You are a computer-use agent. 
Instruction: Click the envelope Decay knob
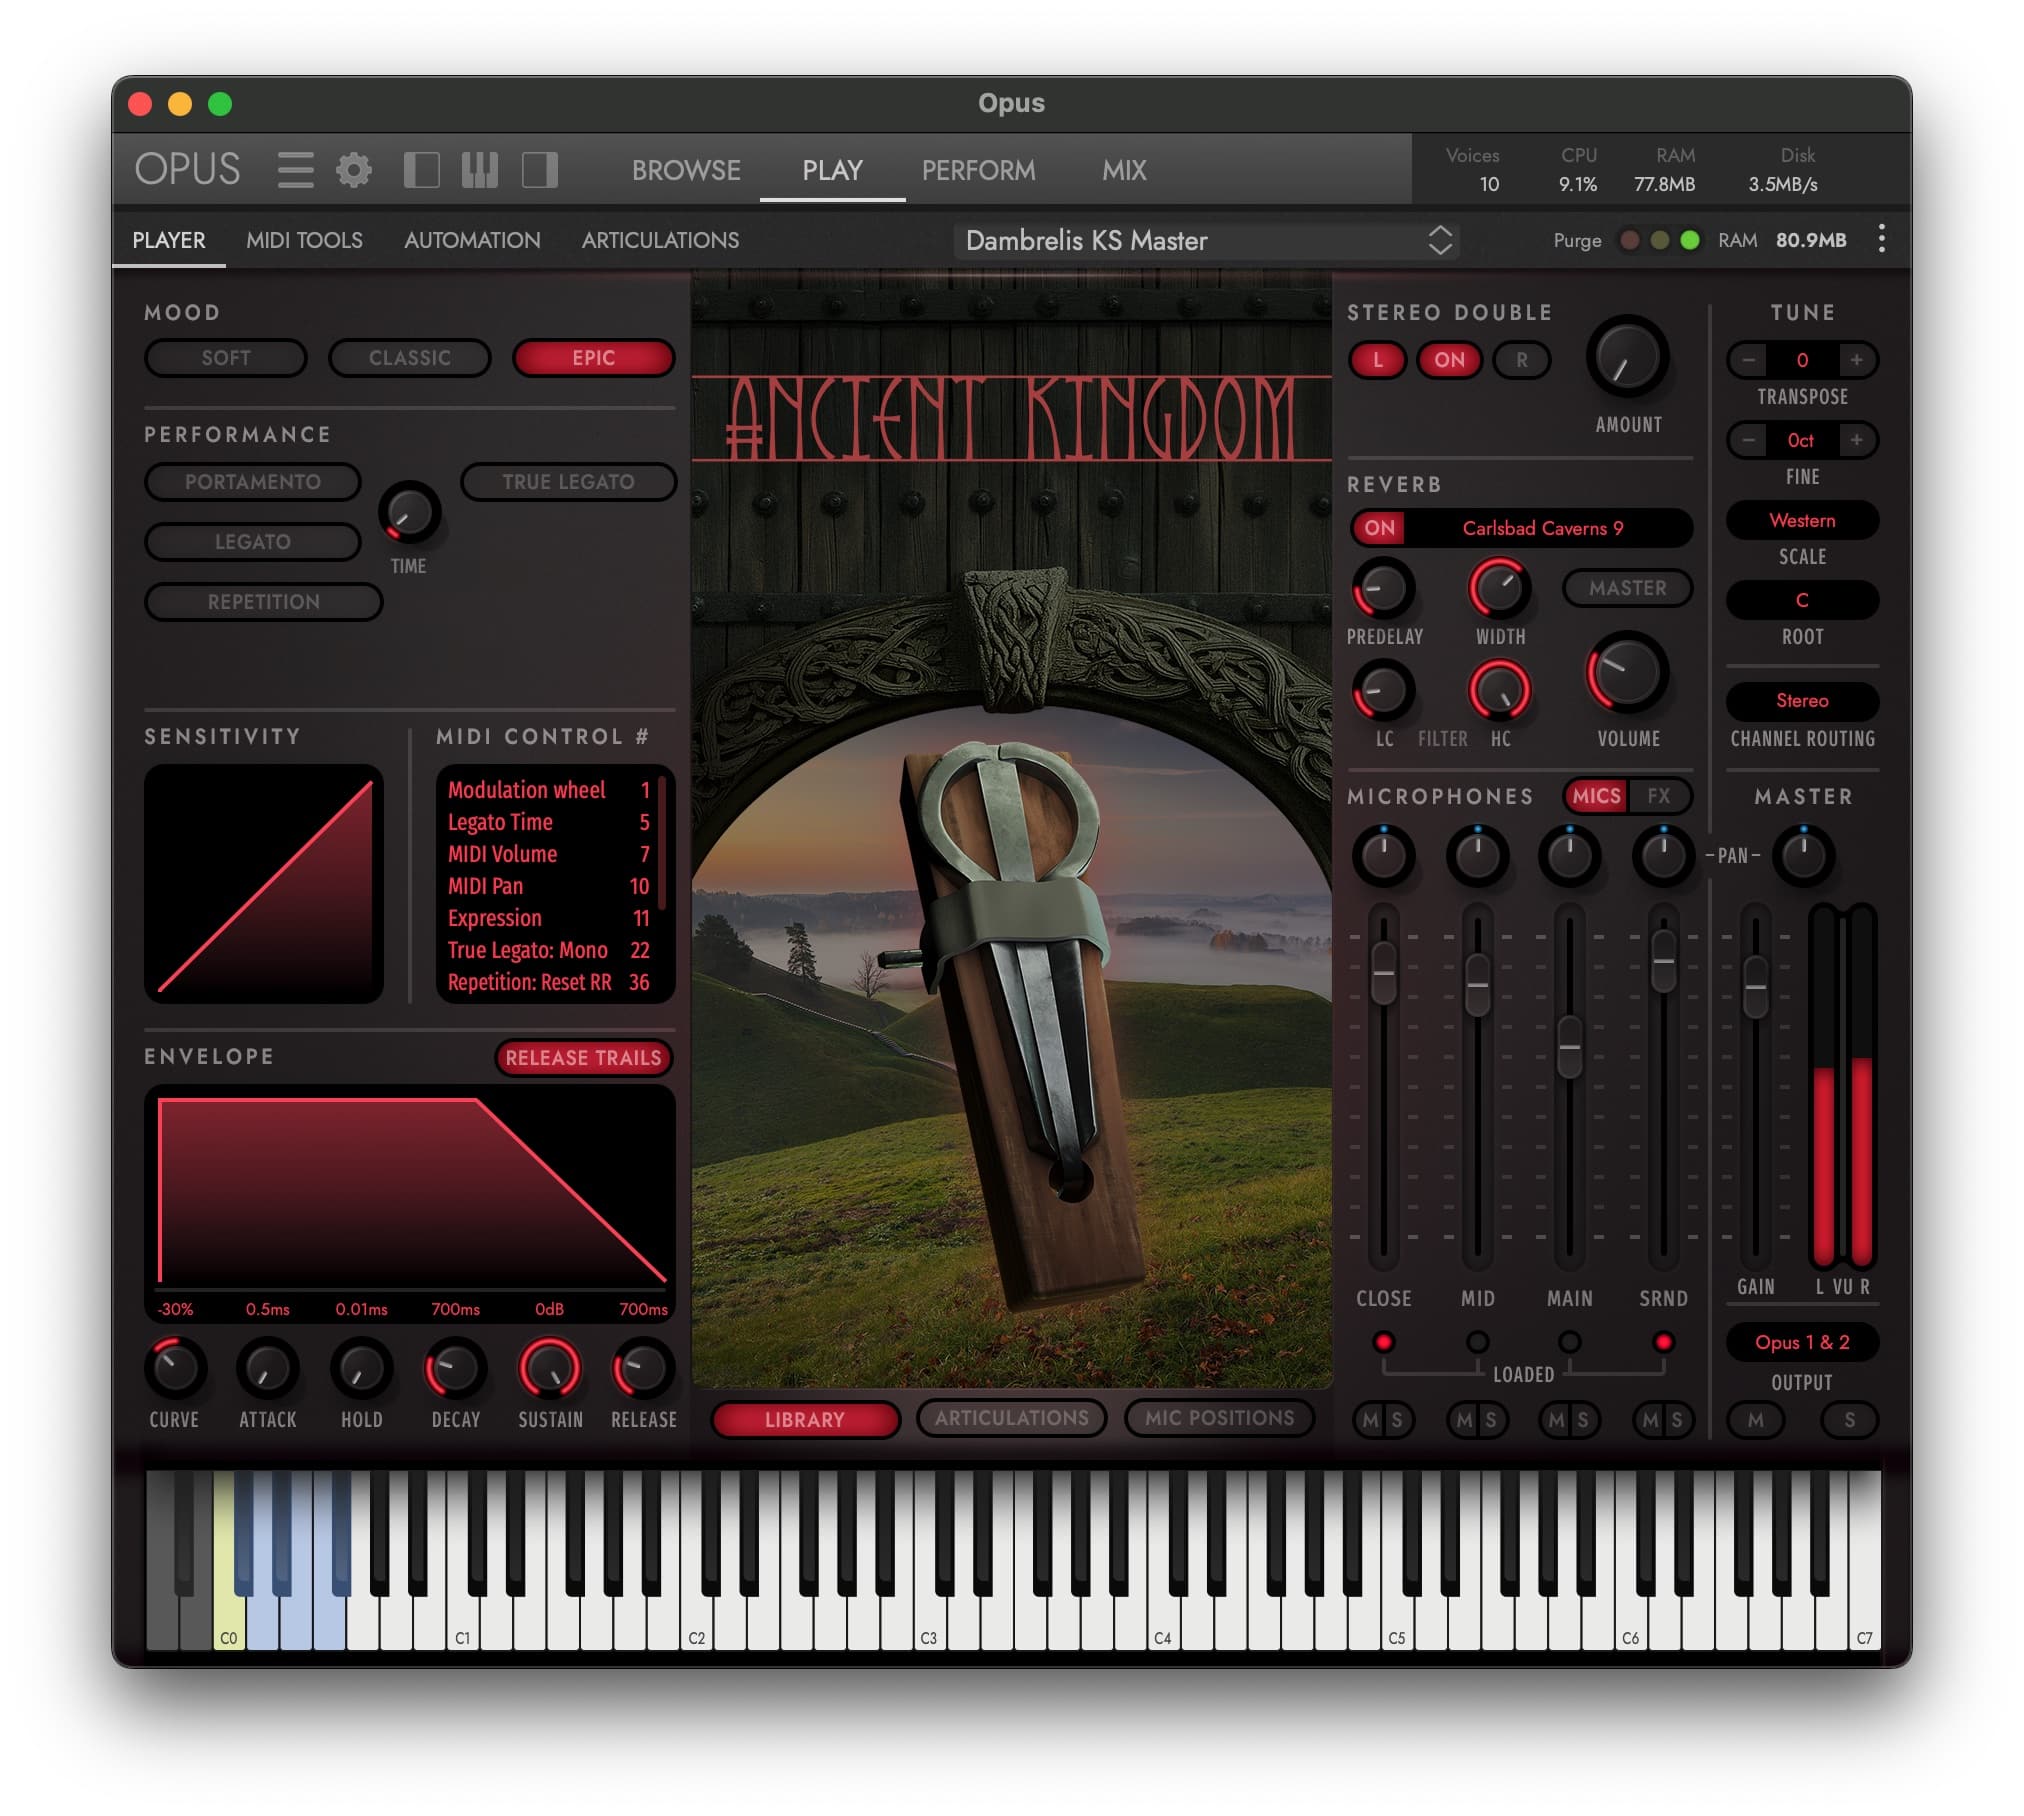[x=455, y=1368]
